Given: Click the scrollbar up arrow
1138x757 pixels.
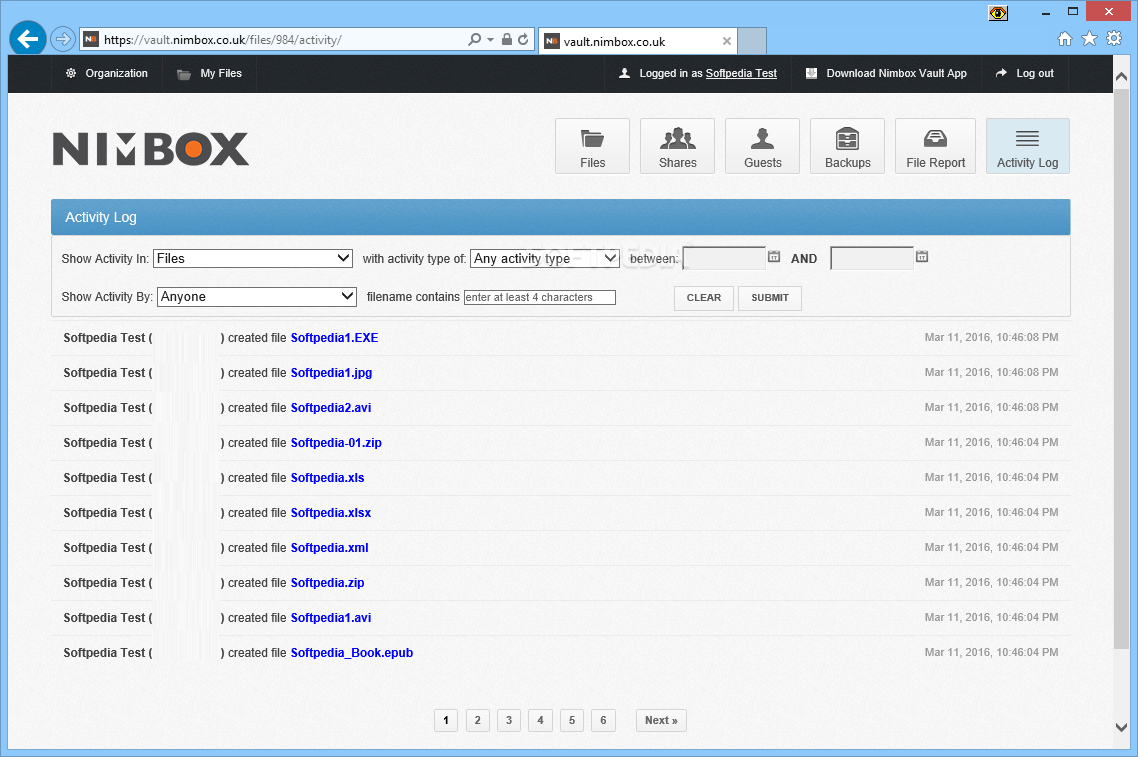Looking at the screenshot, I should coord(1121,76).
